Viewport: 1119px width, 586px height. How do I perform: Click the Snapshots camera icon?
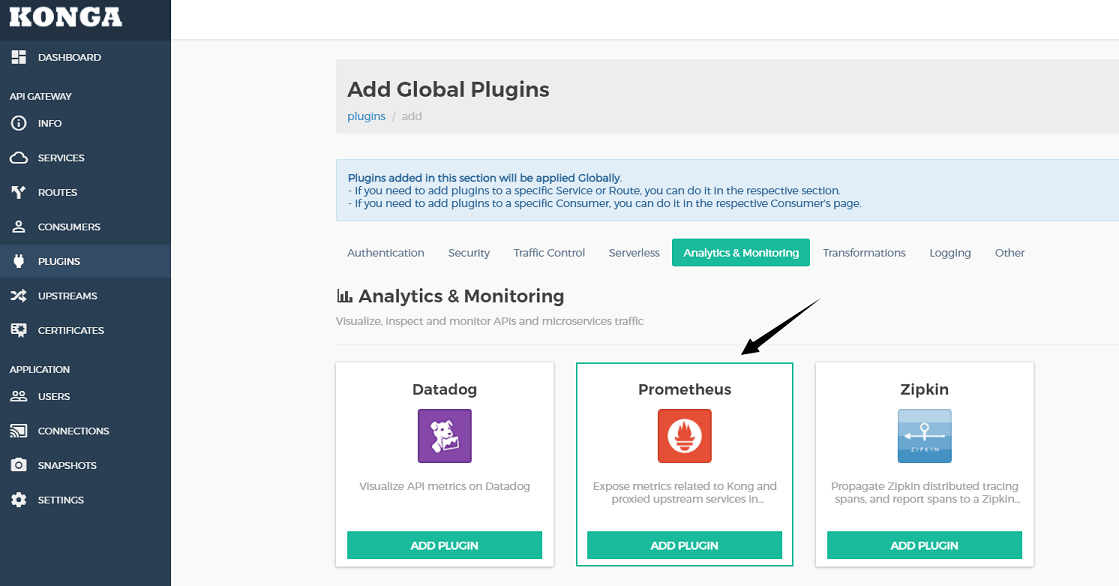pos(18,465)
